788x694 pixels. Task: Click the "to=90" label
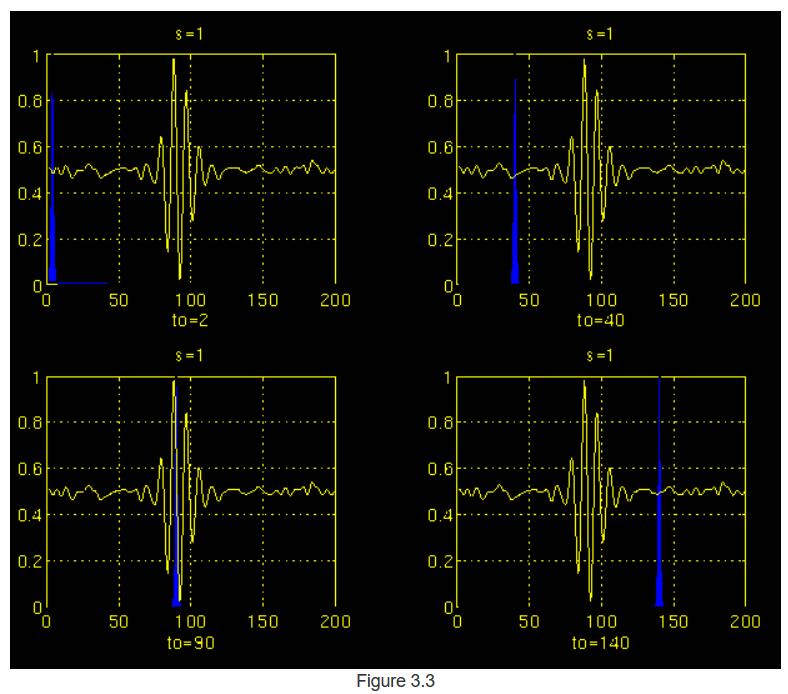point(190,643)
